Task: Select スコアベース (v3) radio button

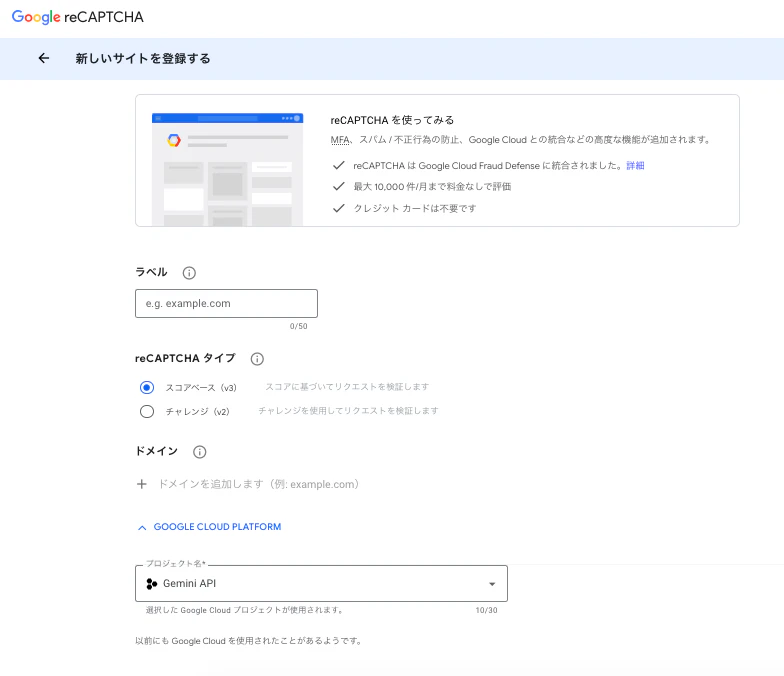Action: (x=147, y=388)
